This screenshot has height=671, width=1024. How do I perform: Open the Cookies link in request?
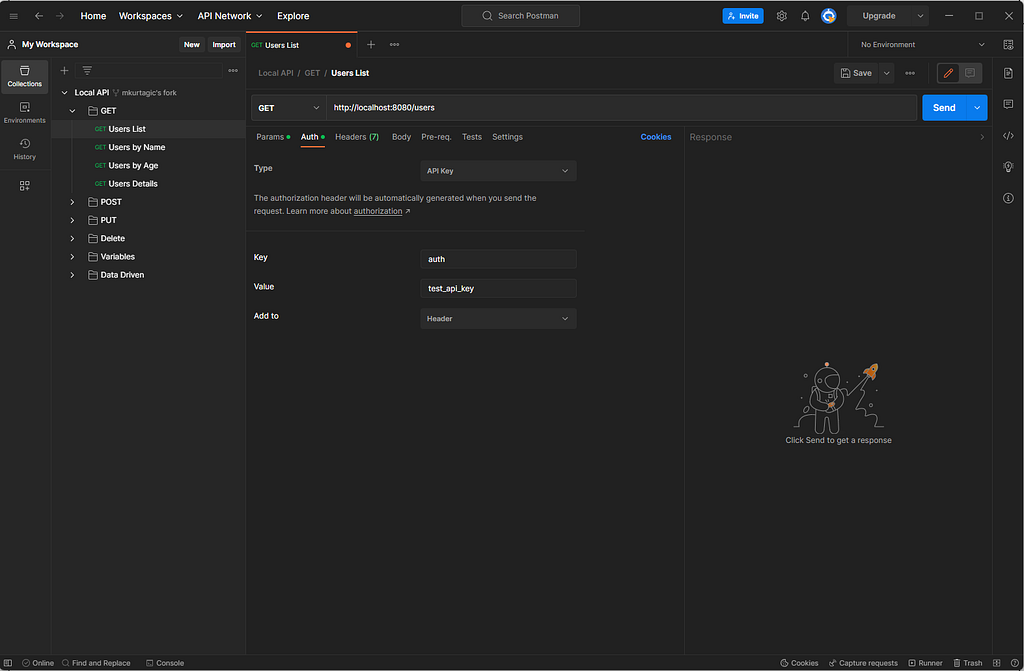(x=656, y=137)
